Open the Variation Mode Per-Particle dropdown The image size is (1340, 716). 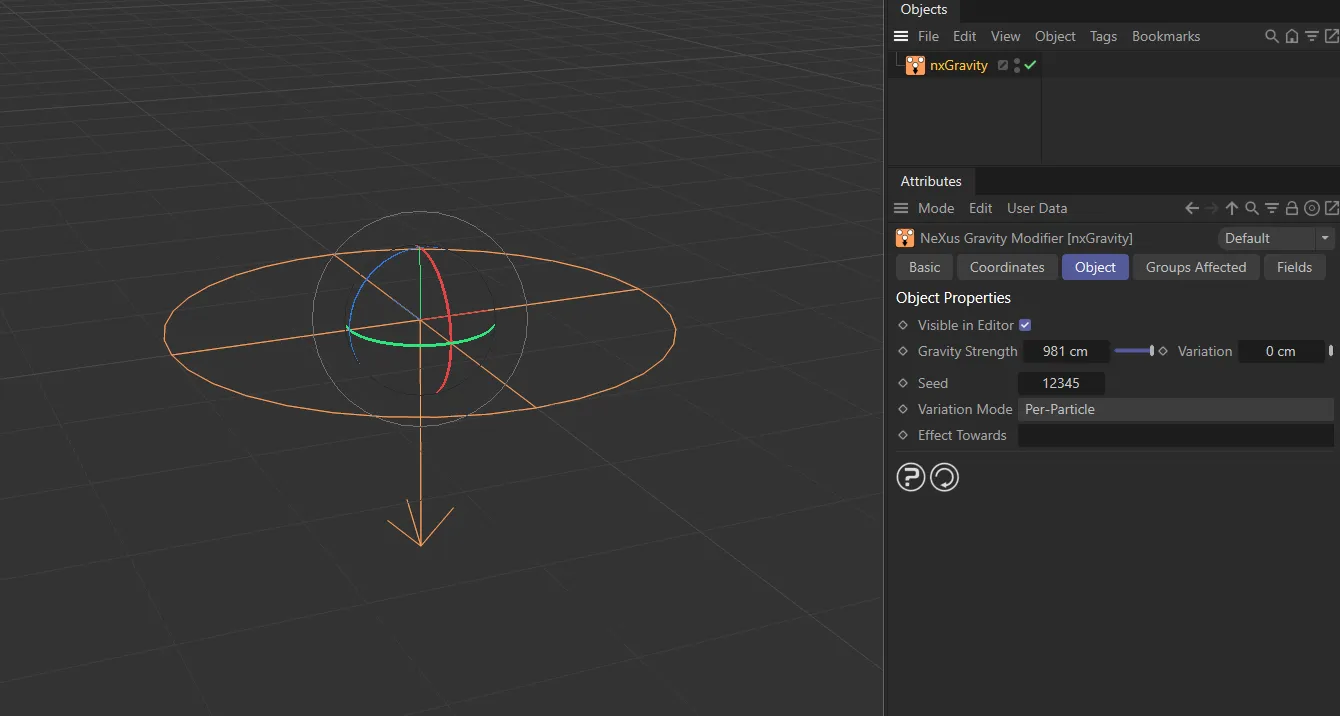(x=1175, y=409)
